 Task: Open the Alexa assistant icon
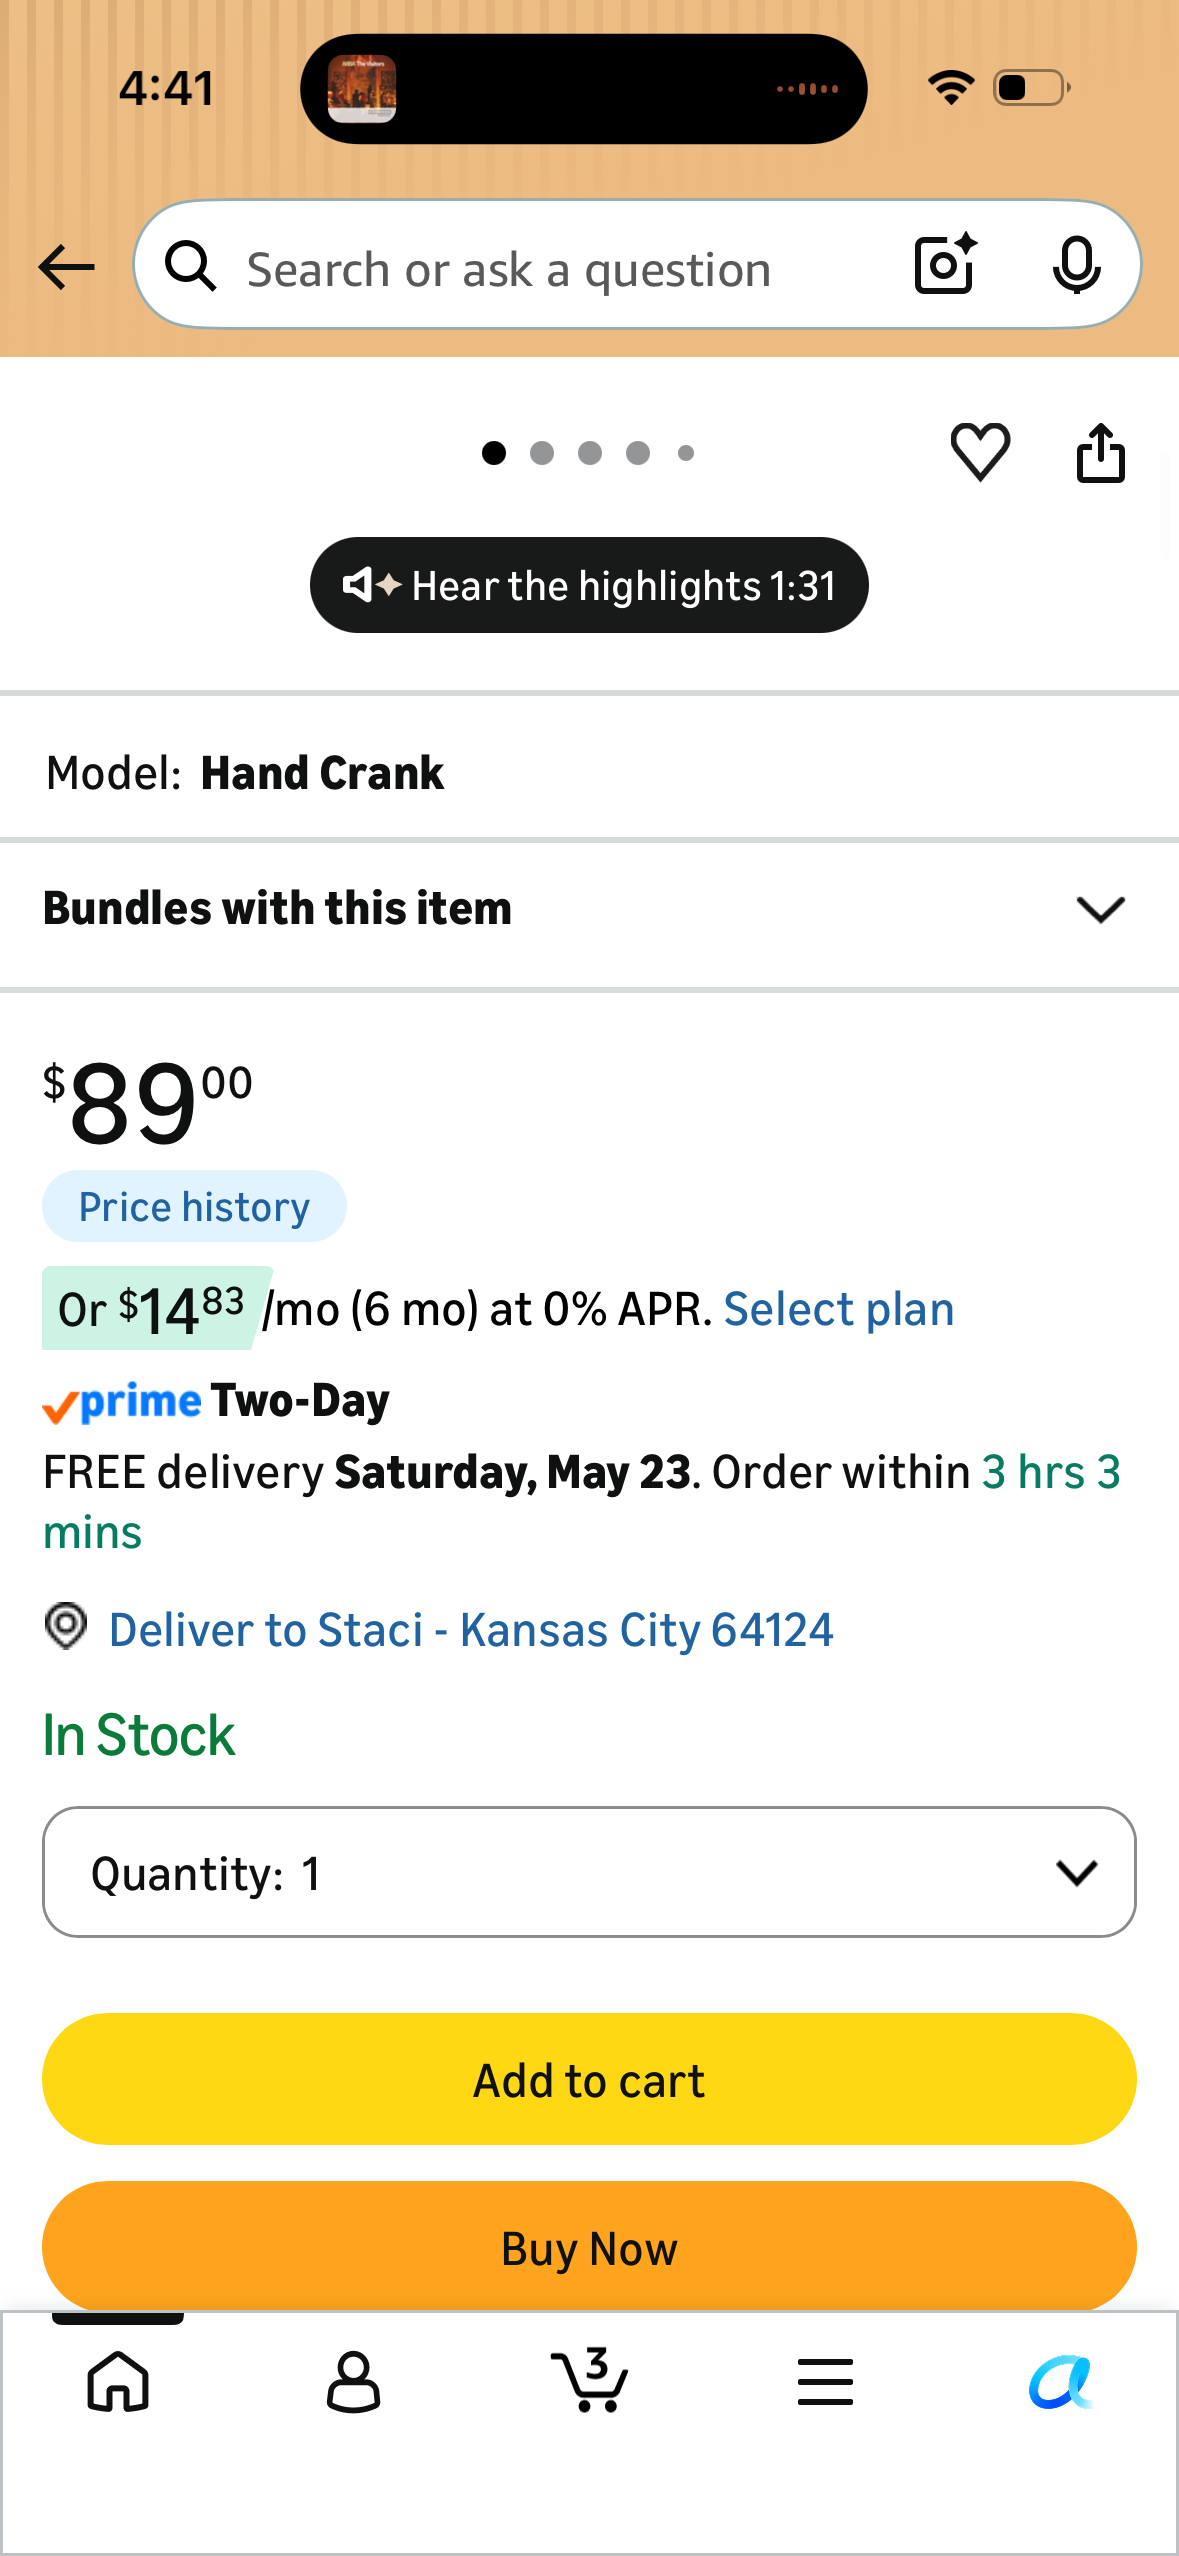click(1060, 2381)
